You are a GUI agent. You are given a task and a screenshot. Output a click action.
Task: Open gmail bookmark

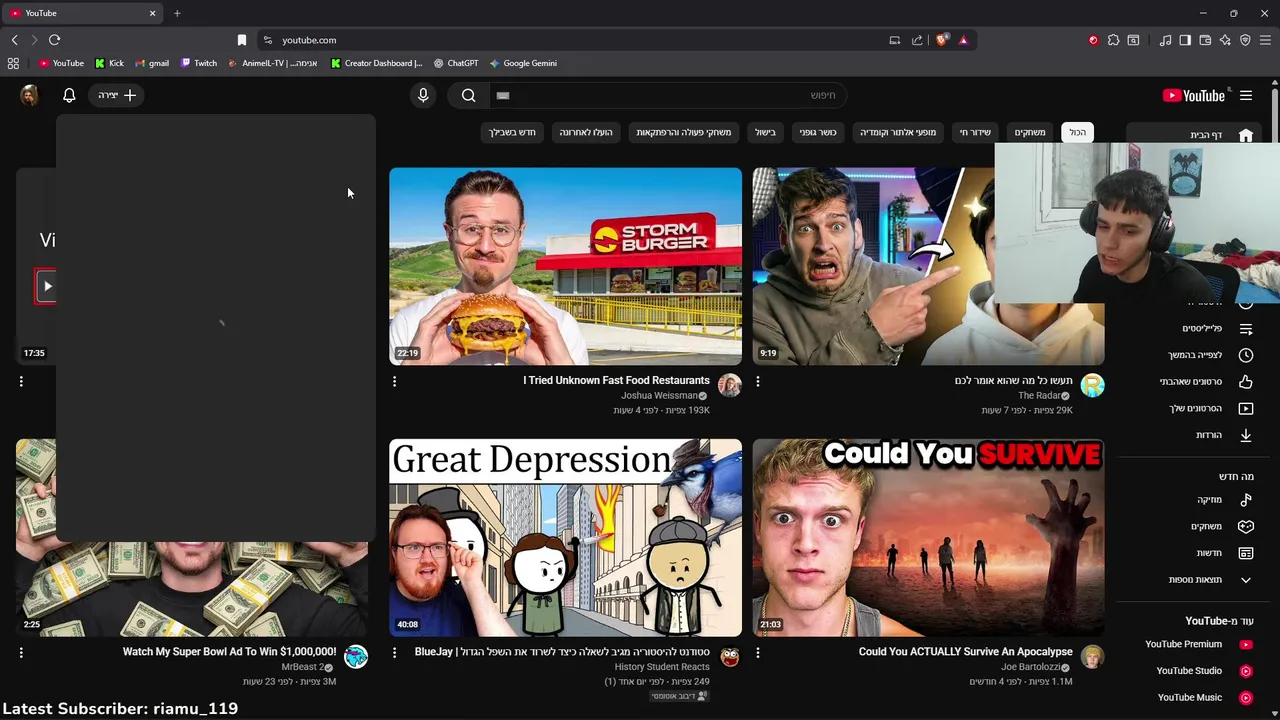coord(152,63)
